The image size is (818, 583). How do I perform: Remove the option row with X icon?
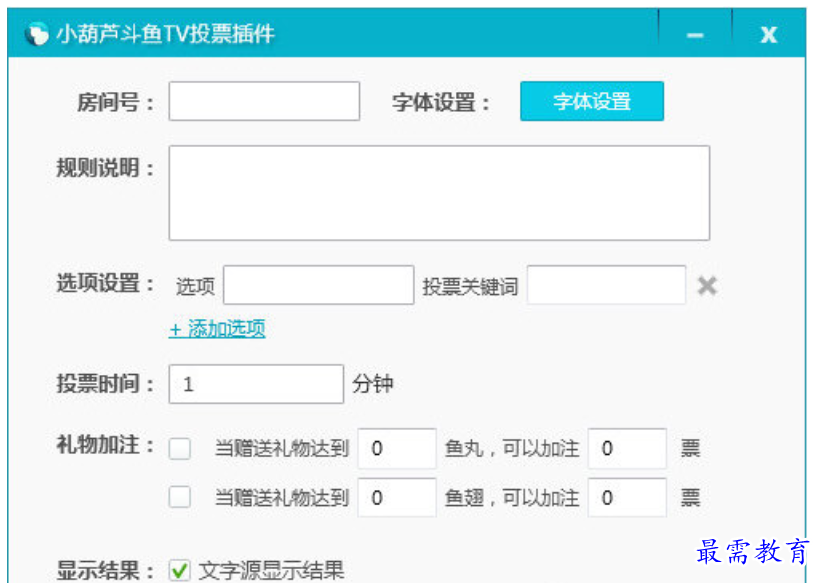point(707,286)
